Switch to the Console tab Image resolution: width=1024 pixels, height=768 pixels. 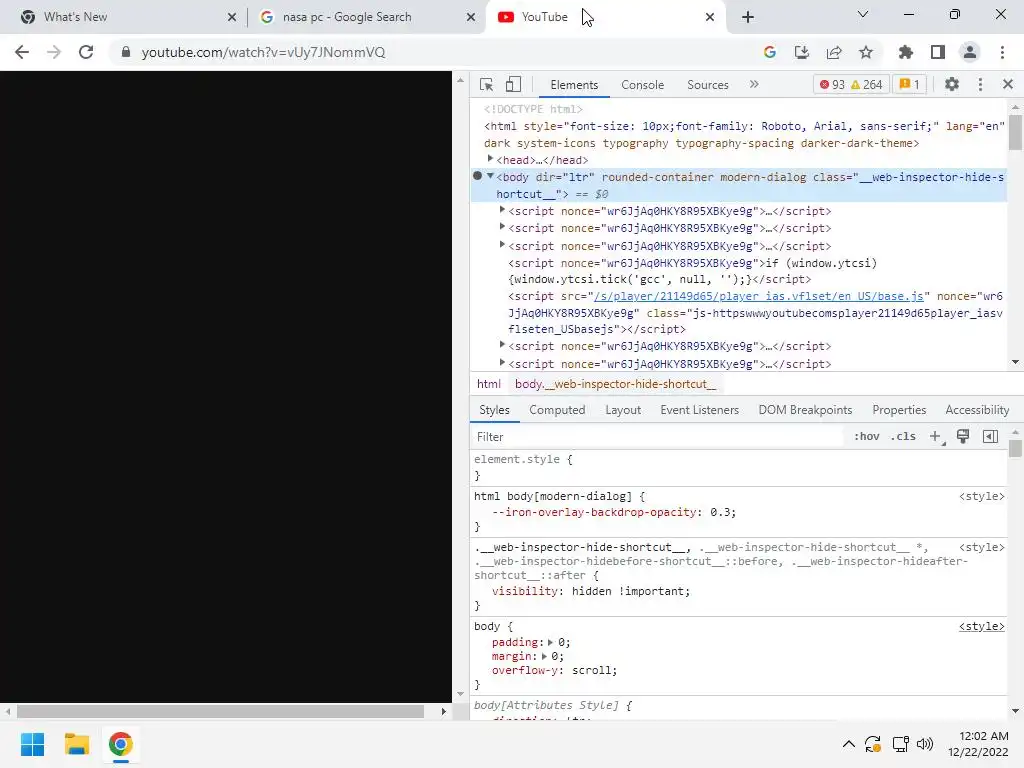tap(642, 85)
